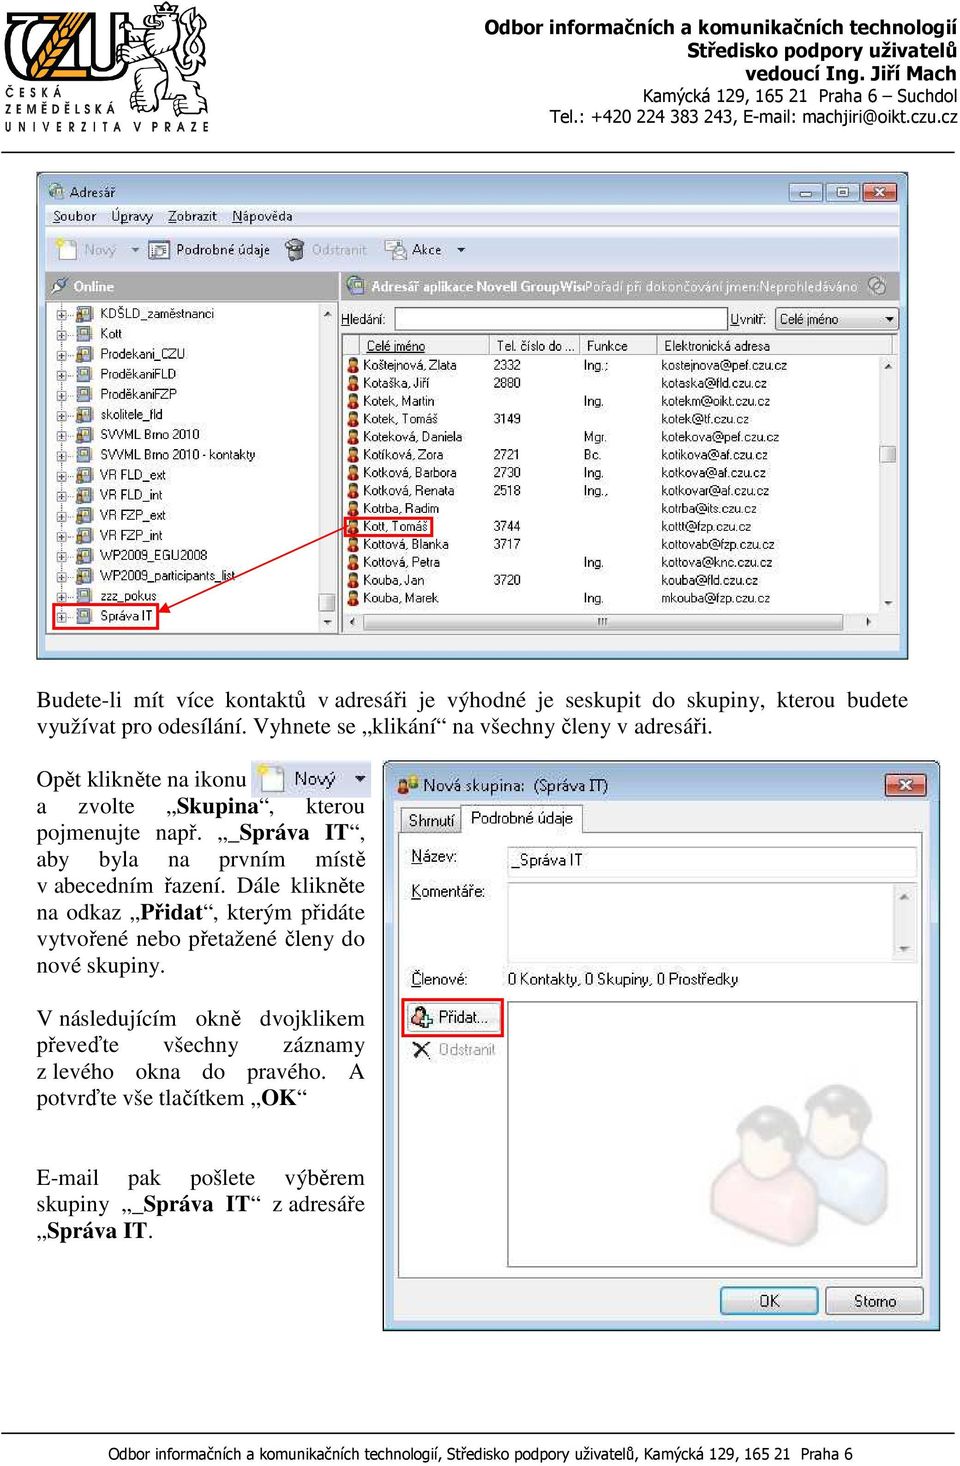This screenshot has width=960, height=1466.
Task: Expand the WP2009_EGU2008 tree node
Action: click(x=61, y=556)
